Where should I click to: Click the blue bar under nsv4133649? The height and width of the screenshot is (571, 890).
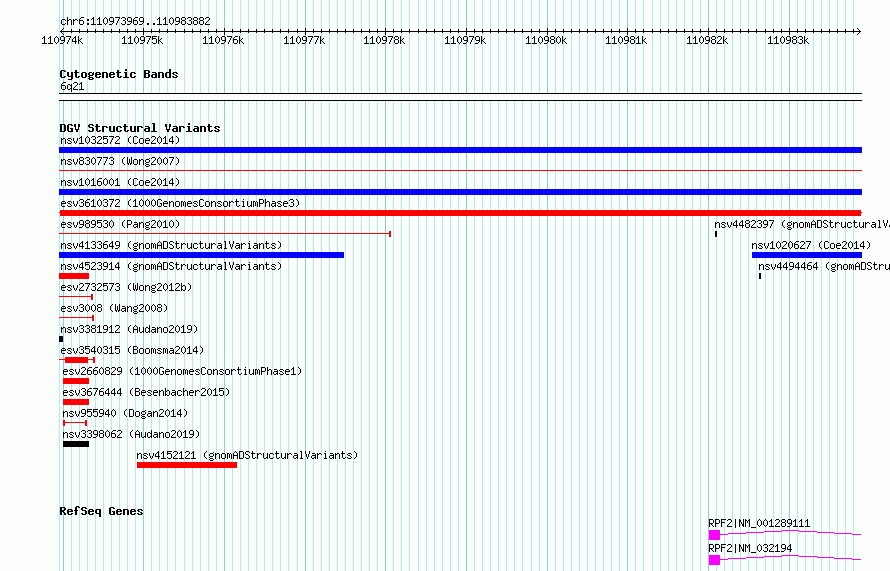(x=201, y=255)
